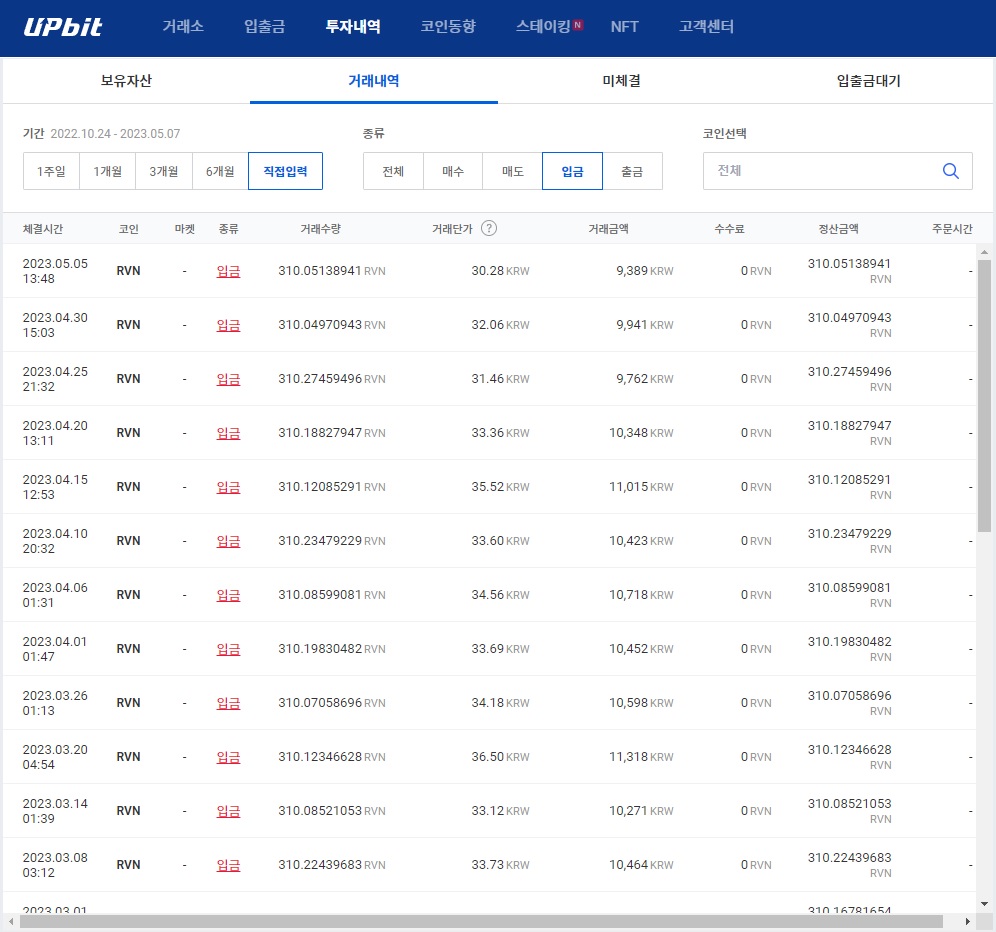Open 입금 link for 2023.04.25 row

[228, 379]
